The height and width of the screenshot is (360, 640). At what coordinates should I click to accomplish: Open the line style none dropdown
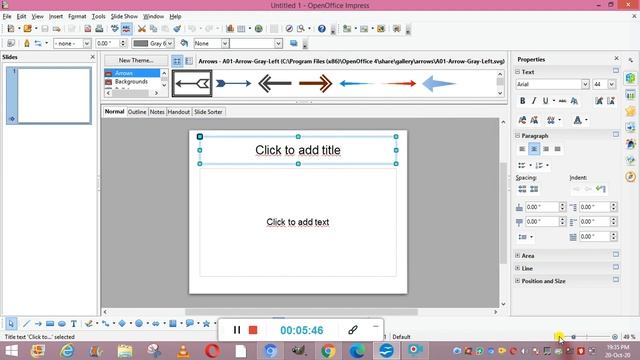pos(87,43)
